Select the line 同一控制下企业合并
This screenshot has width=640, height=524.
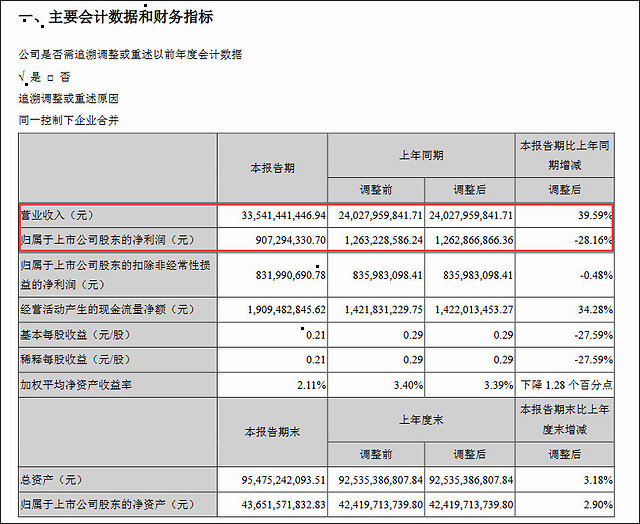point(69,120)
